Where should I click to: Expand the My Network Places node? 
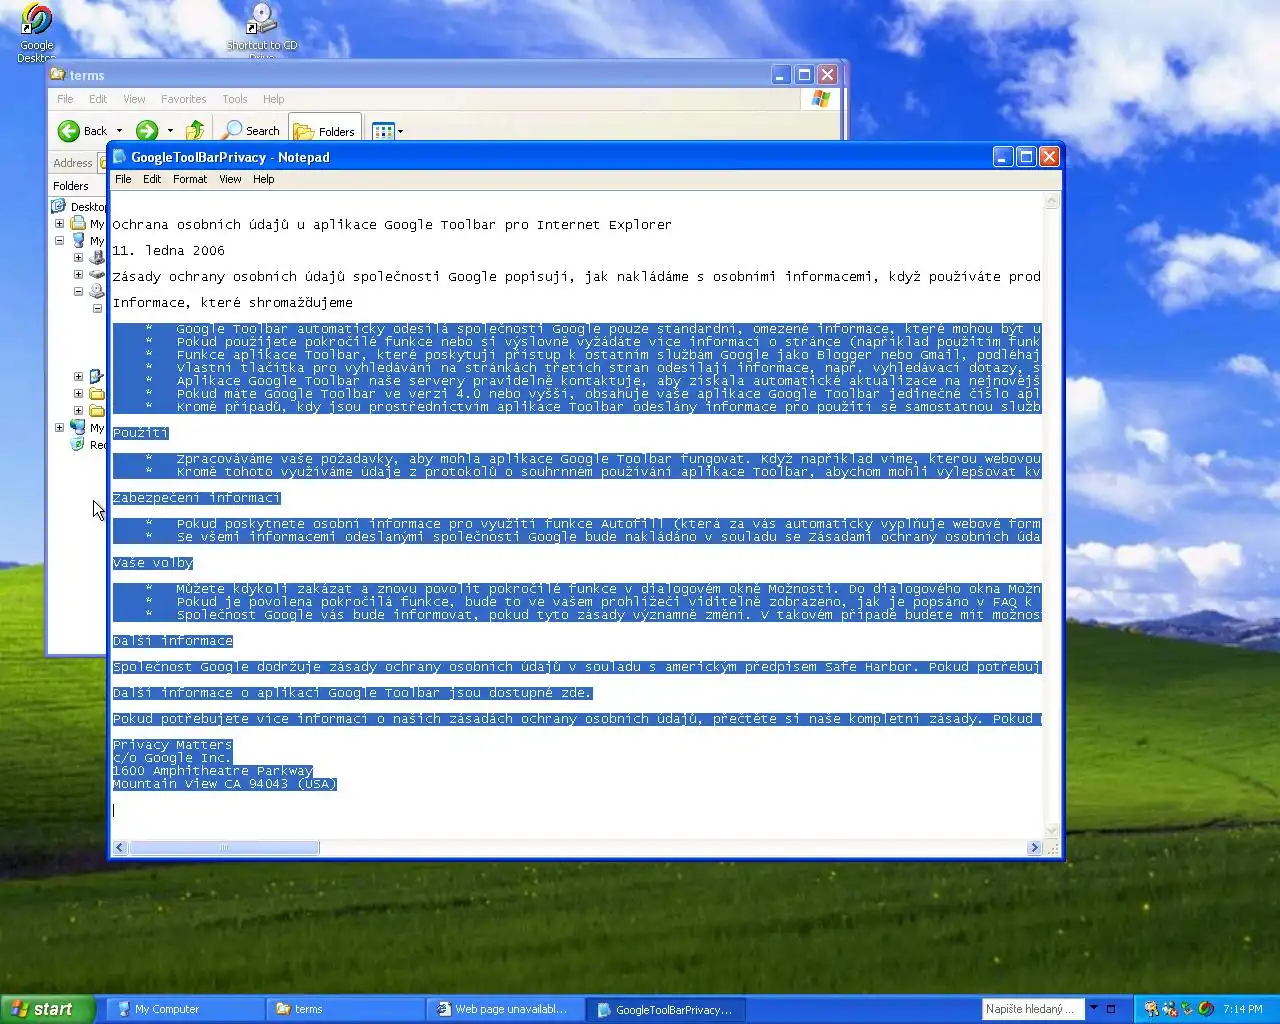(x=59, y=427)
